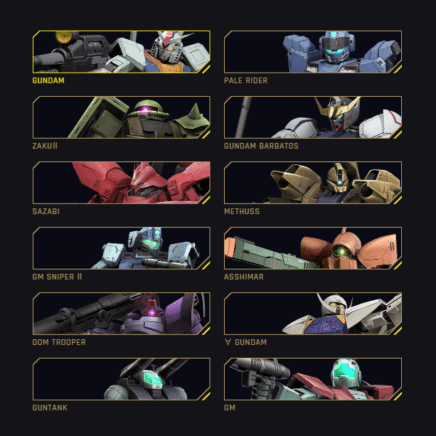Screen dimensions: 436x436
Task: Choose the Pale Rider portrait
Action: pyautogui.click(x=313, y=52)
